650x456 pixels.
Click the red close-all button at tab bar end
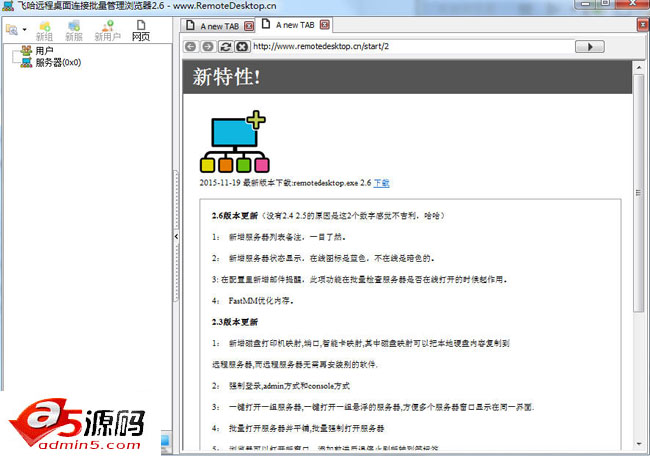643,25
